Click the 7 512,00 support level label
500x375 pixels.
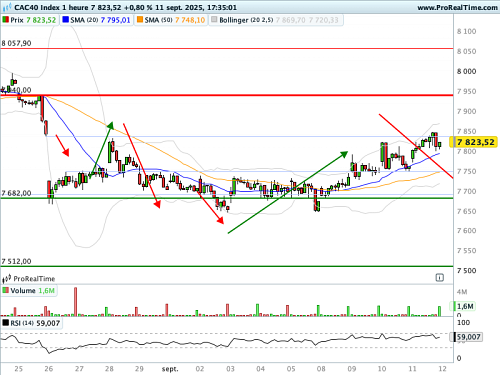click(x=16, y=261)
